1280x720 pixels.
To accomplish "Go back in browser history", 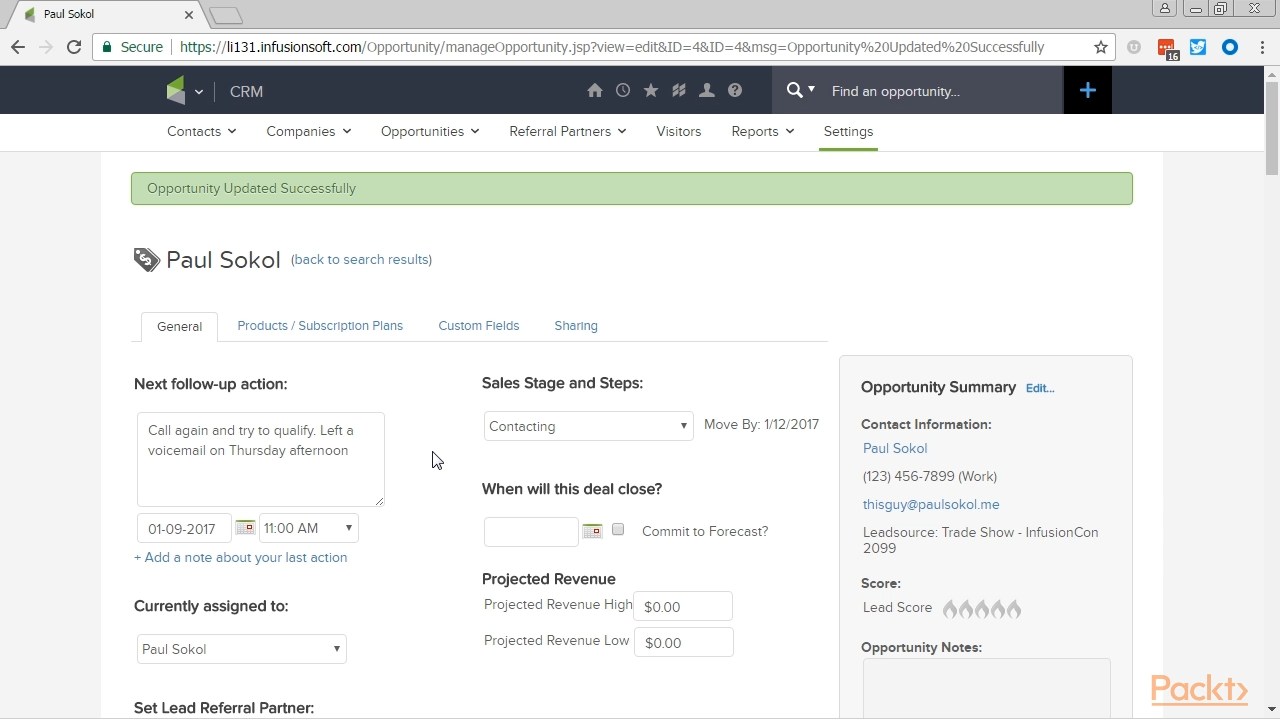I will coord(18,47).
